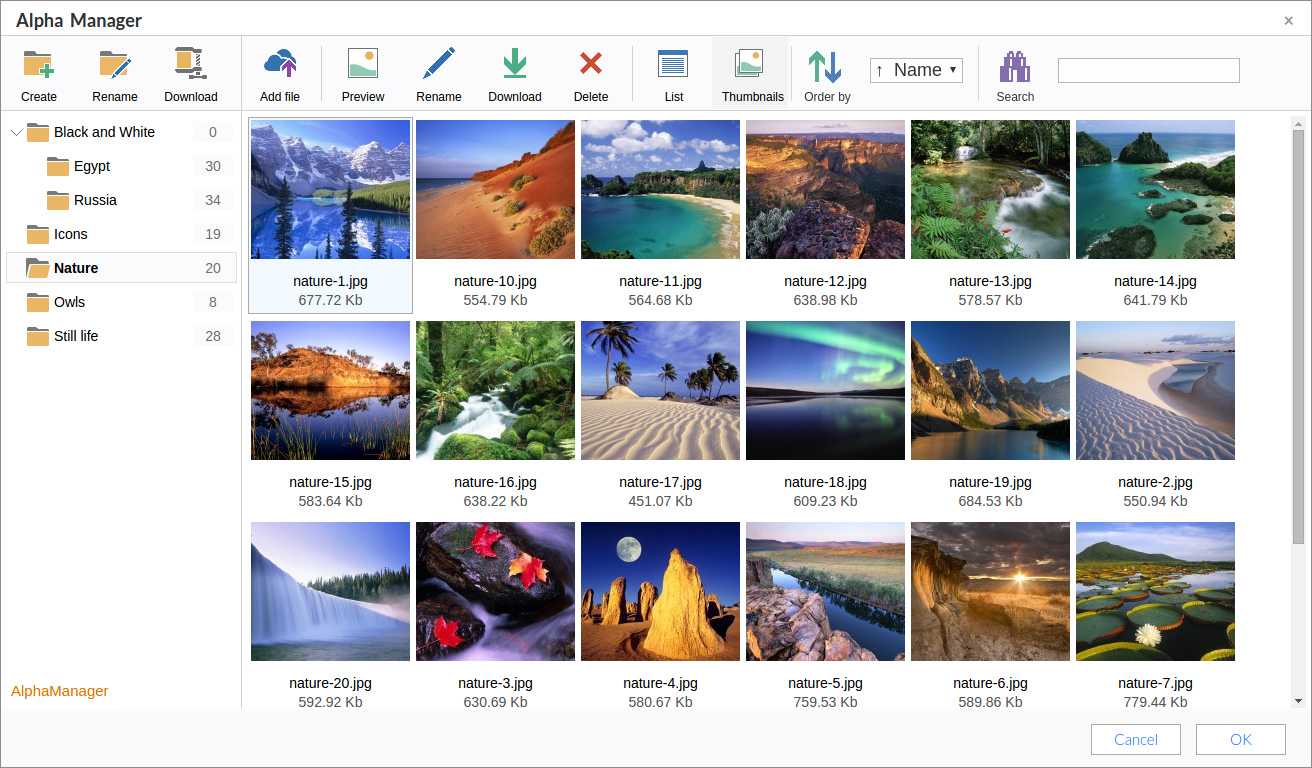Viewport: 1312px width, 768px height.
Task: Collapse the Black and White folder tree
Action: (x=16, y=132)
